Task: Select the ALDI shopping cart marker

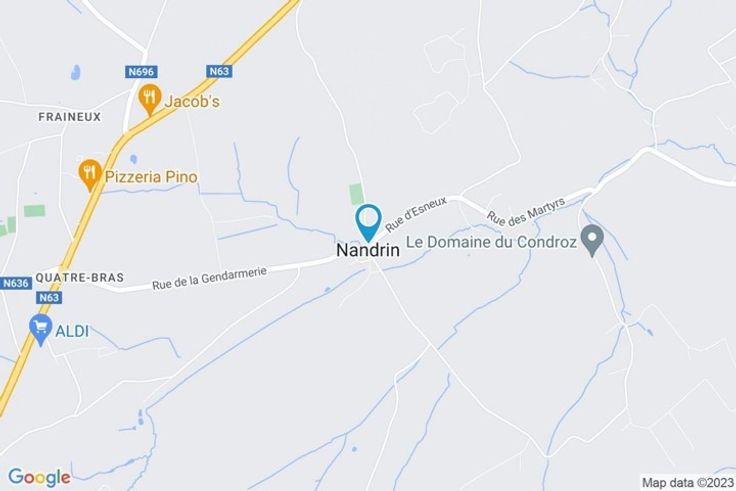Action: [x=40, y=330]
